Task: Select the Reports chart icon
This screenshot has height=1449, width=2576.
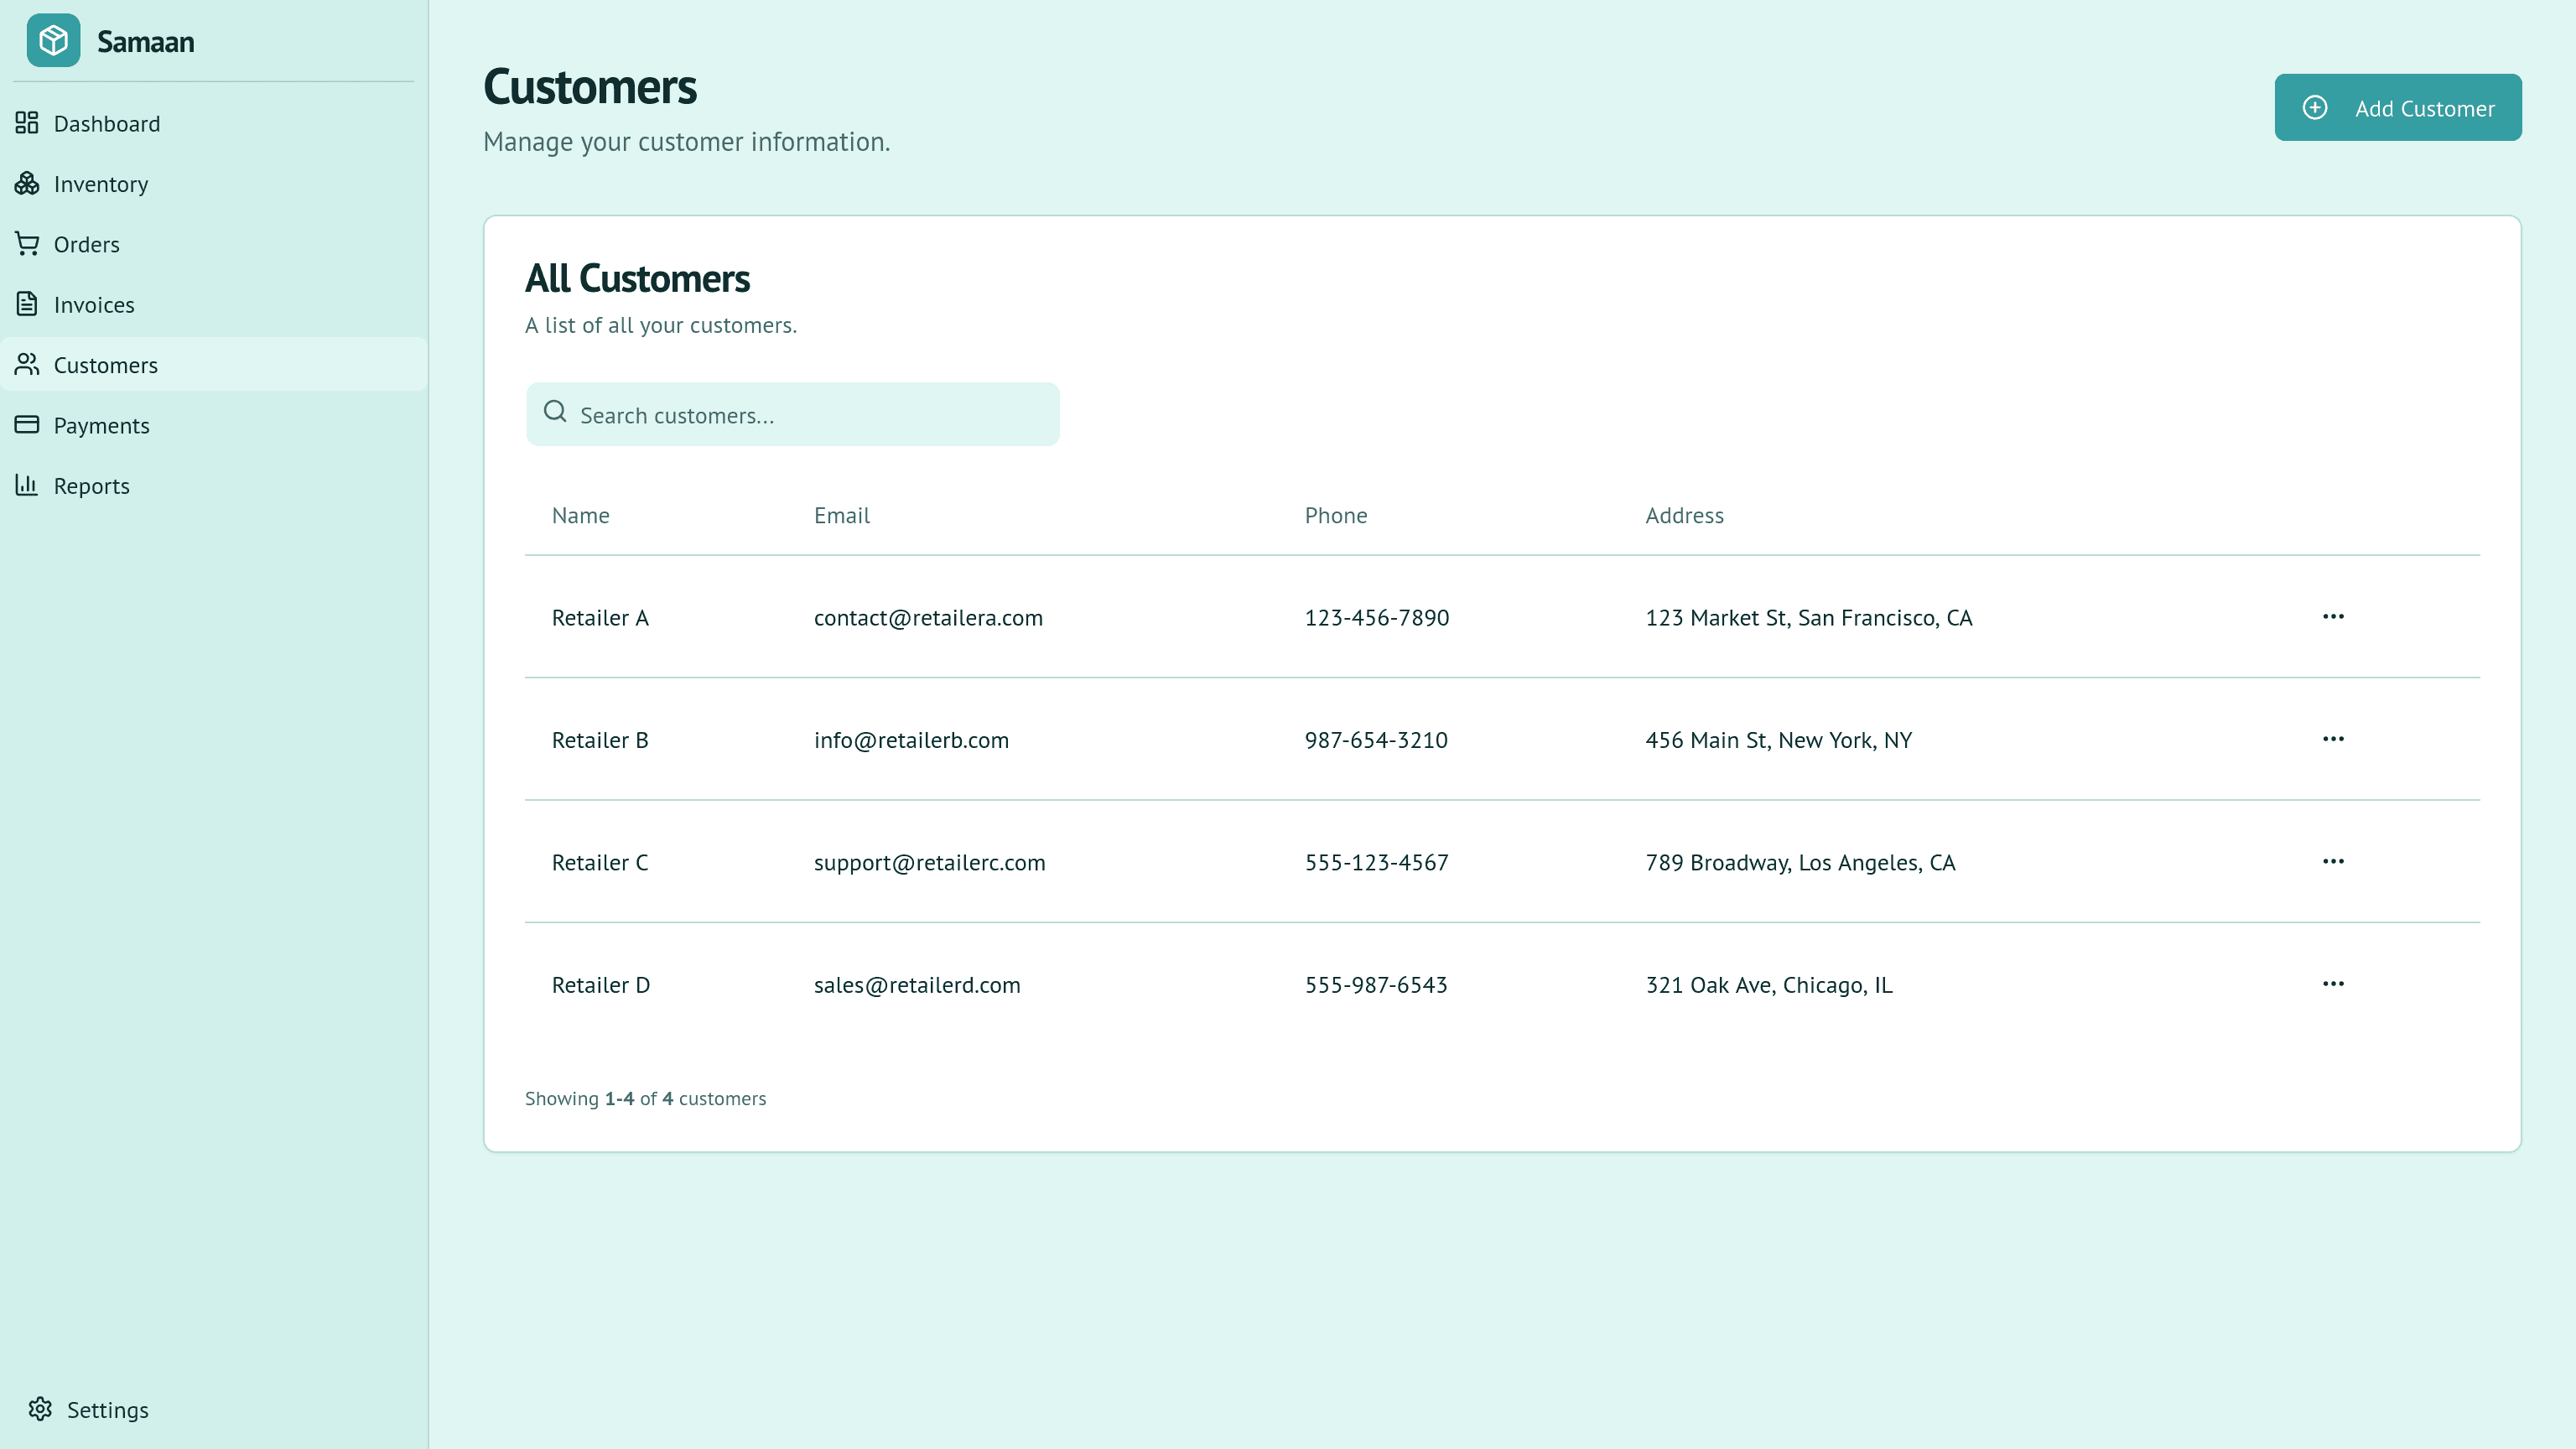Action: tap(27, 485)
